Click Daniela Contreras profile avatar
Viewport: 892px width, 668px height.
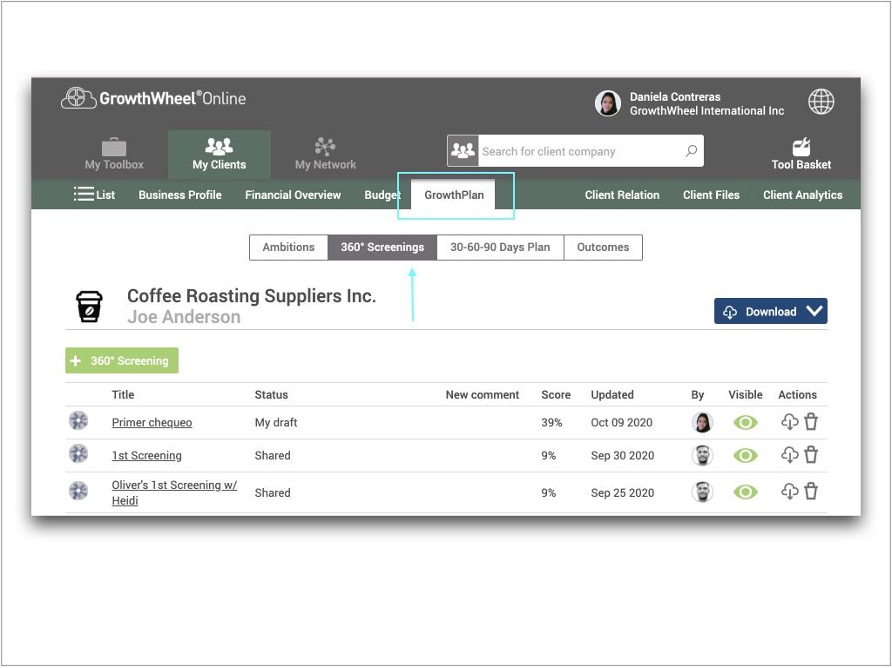click(x=608, y=104)
